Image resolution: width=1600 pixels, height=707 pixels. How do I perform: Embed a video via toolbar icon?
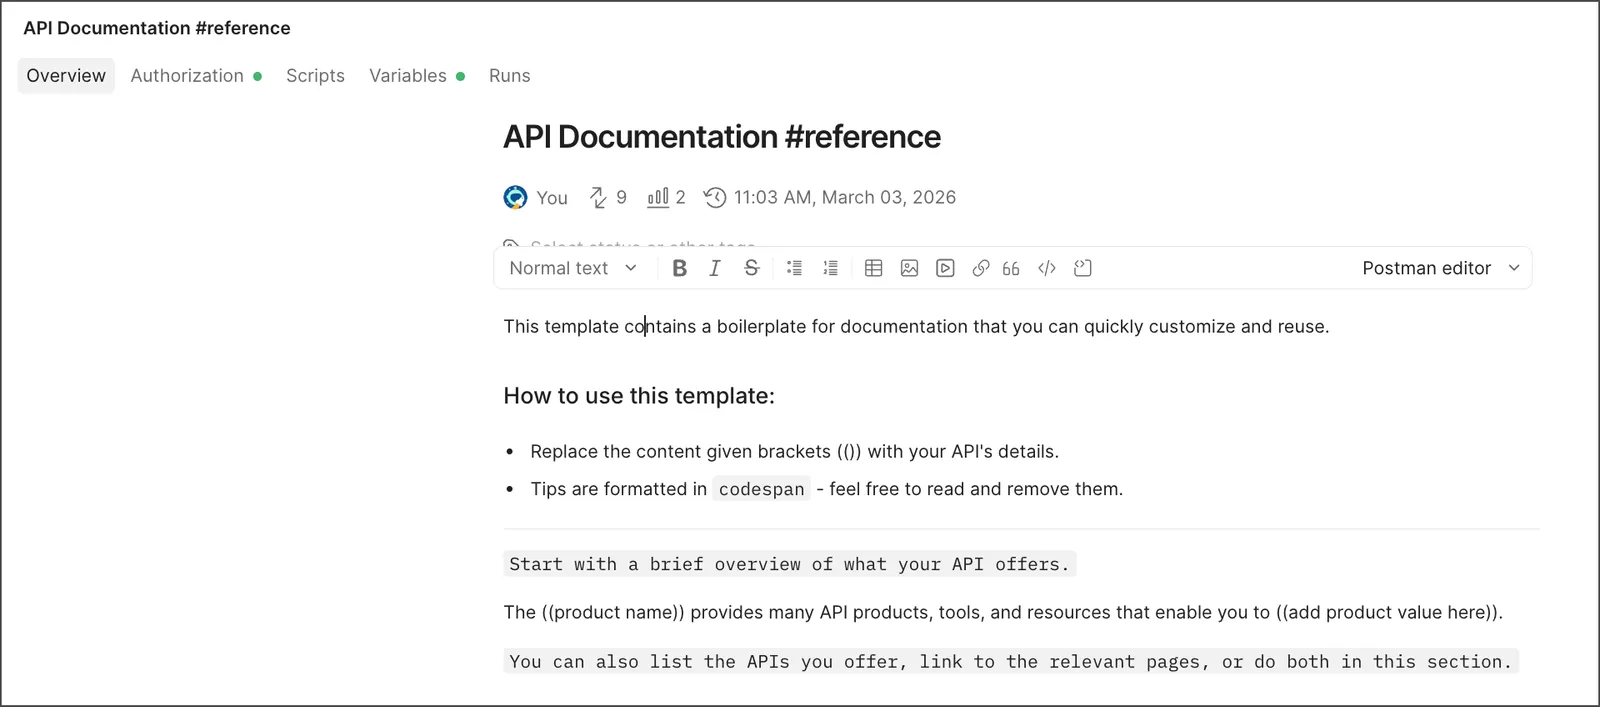coord(945,268)
